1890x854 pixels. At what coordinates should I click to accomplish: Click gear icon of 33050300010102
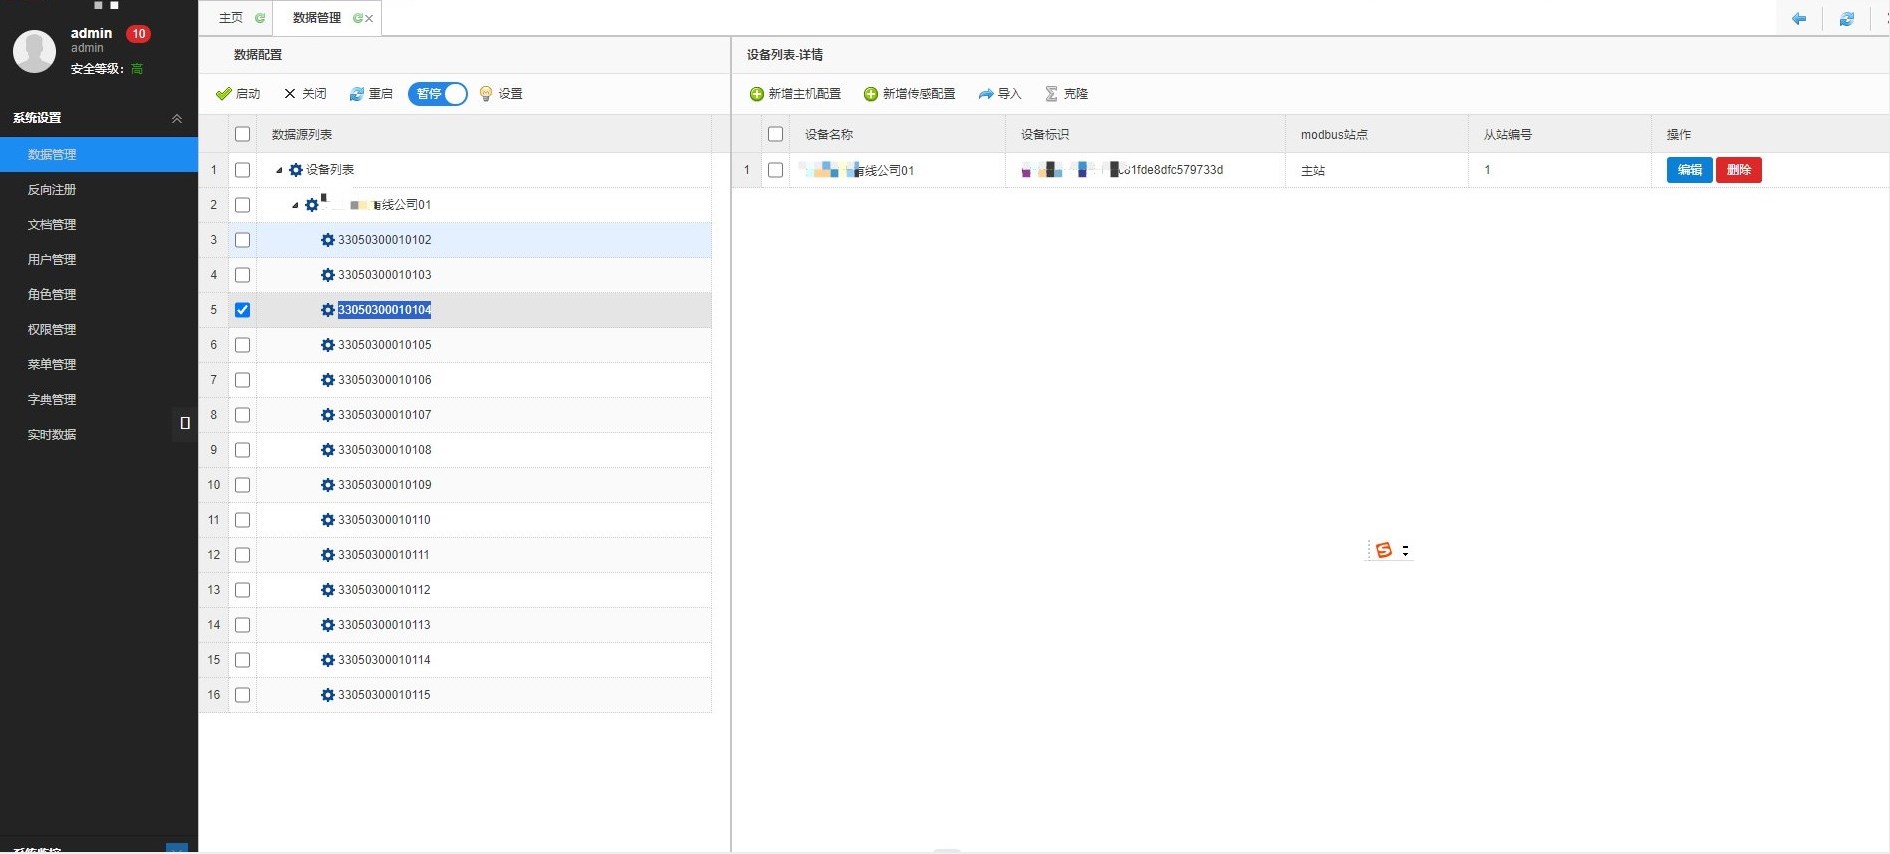click(327, 240)
